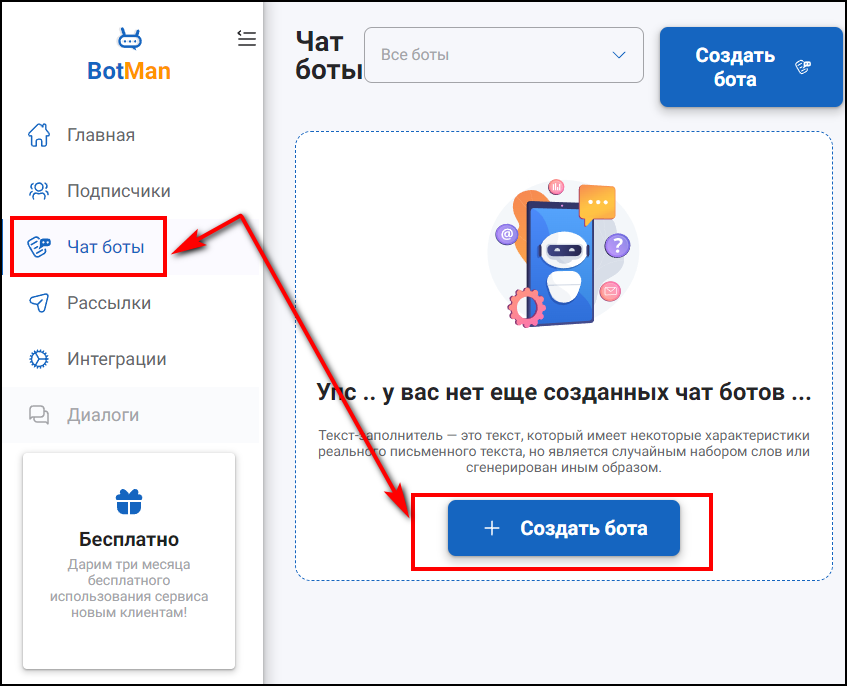Image resolution: width=847 pixels, height=686 pixels.
Task: Click the central + Создать бота button
Action: pyautogui.click(x=563, y=528)
